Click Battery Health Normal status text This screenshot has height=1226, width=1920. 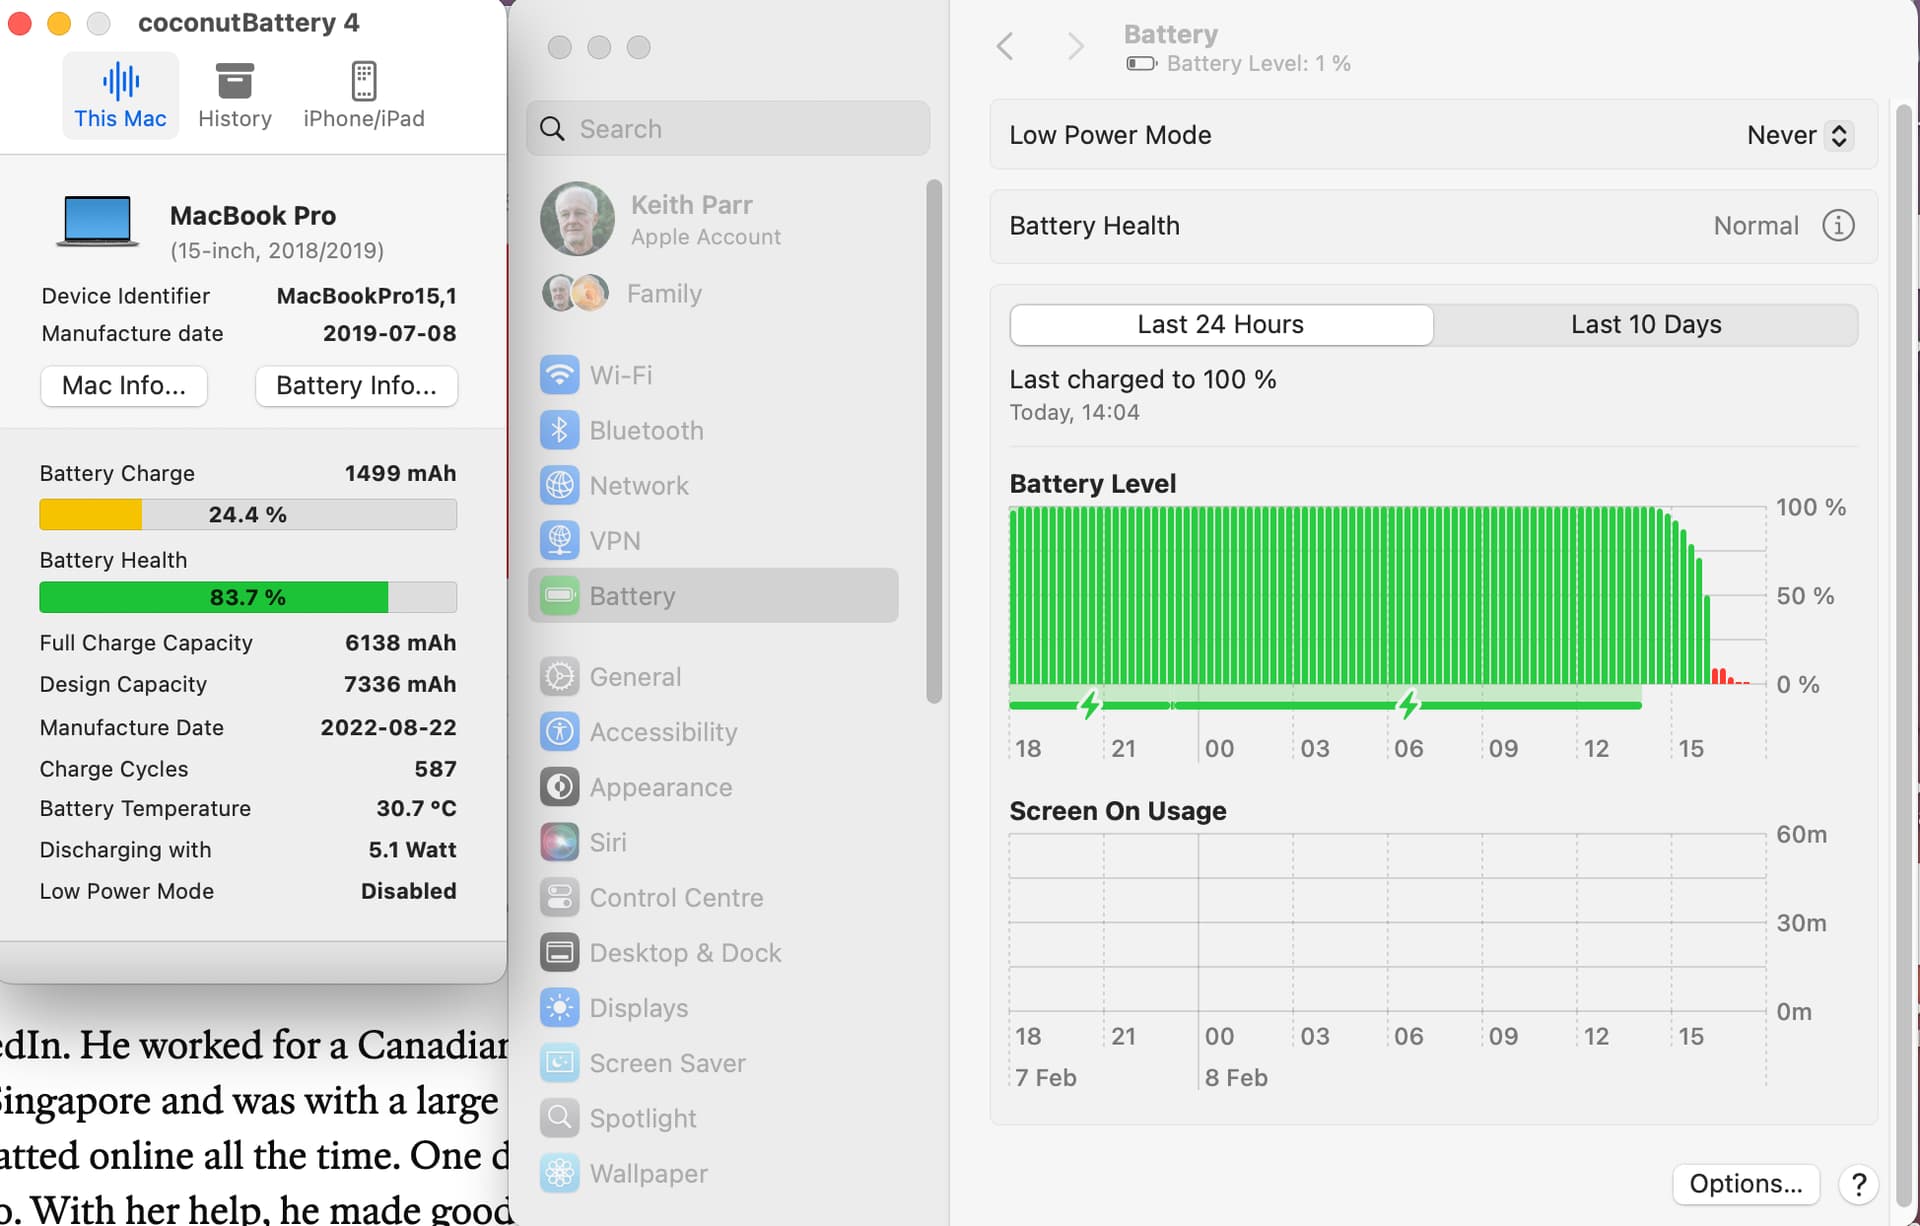pos(1756,226)
